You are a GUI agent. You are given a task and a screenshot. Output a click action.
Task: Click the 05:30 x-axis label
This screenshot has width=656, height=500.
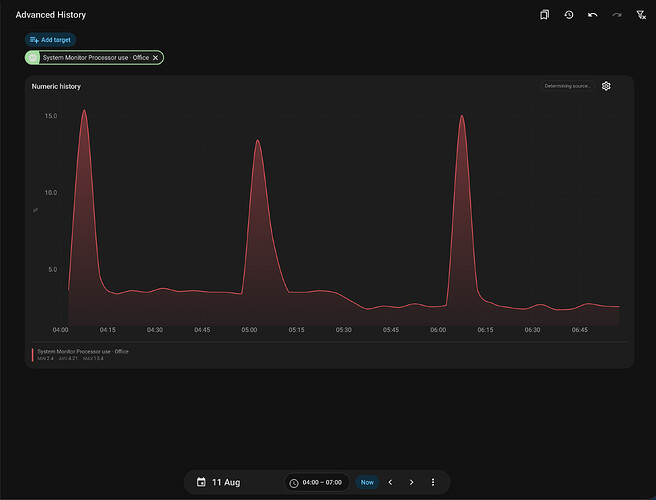343,330
